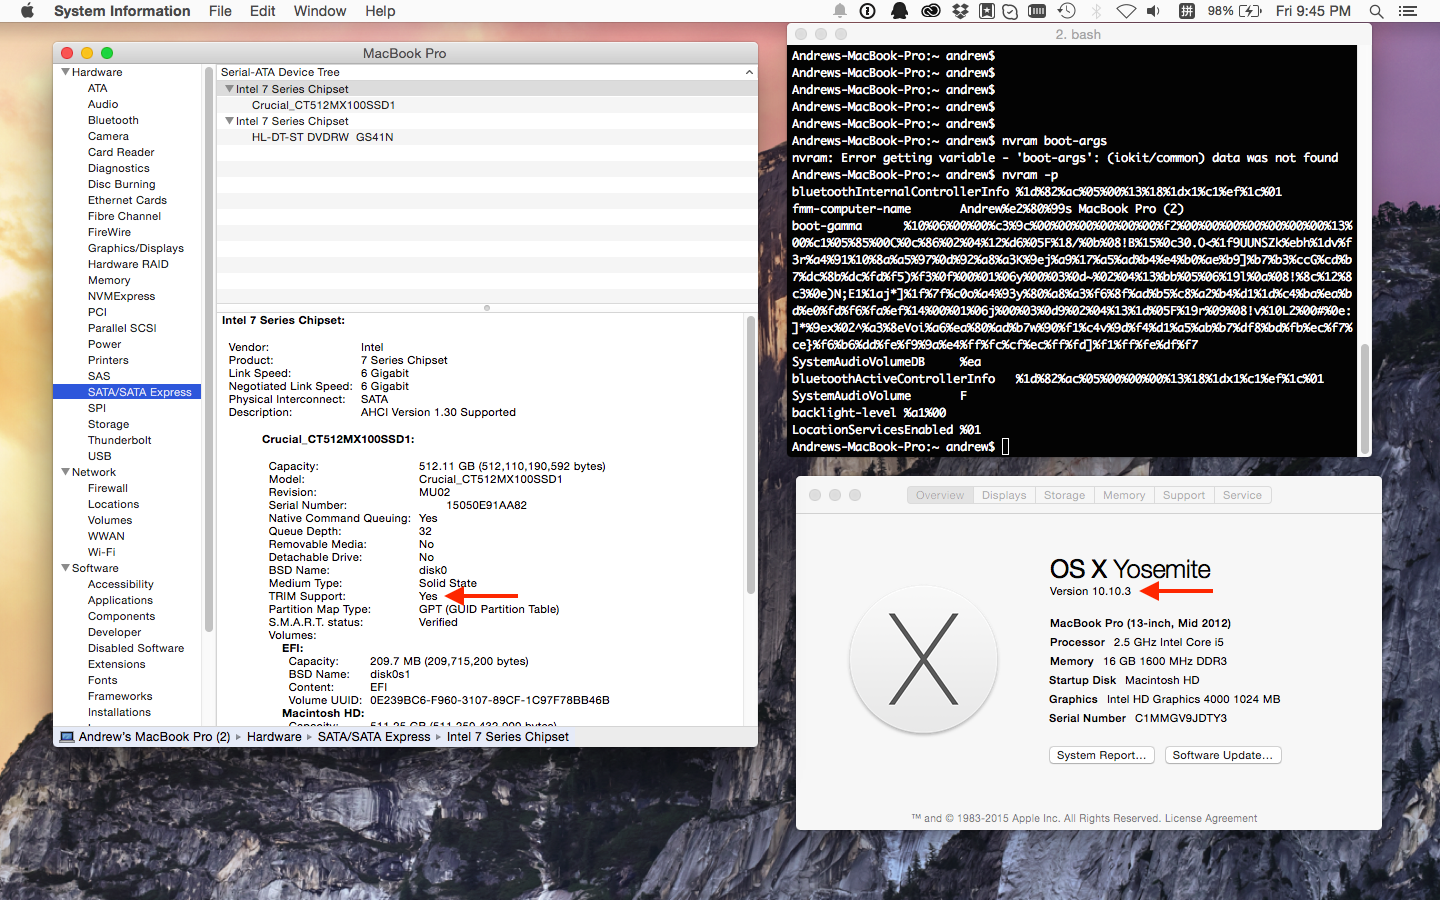
Task: Click the starred bookmark menu bar icon
Action: click(986, 11)
